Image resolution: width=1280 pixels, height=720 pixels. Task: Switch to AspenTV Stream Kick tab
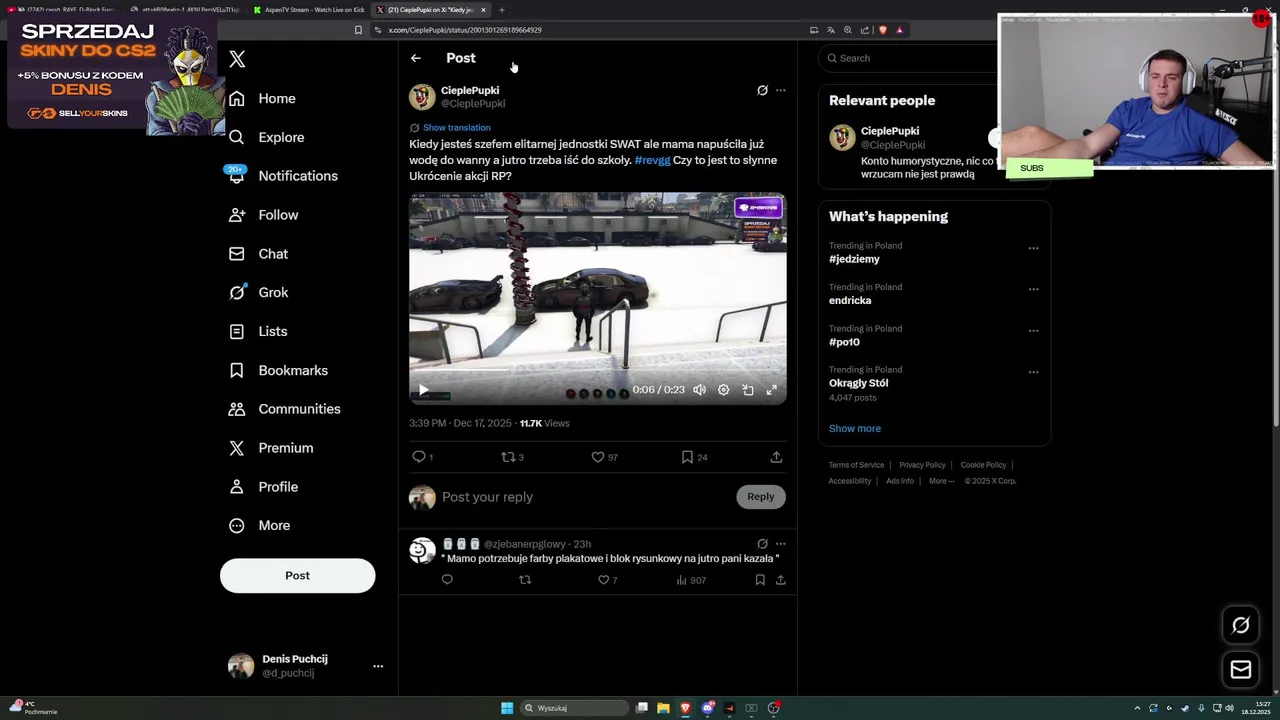[x=308, y=10]
